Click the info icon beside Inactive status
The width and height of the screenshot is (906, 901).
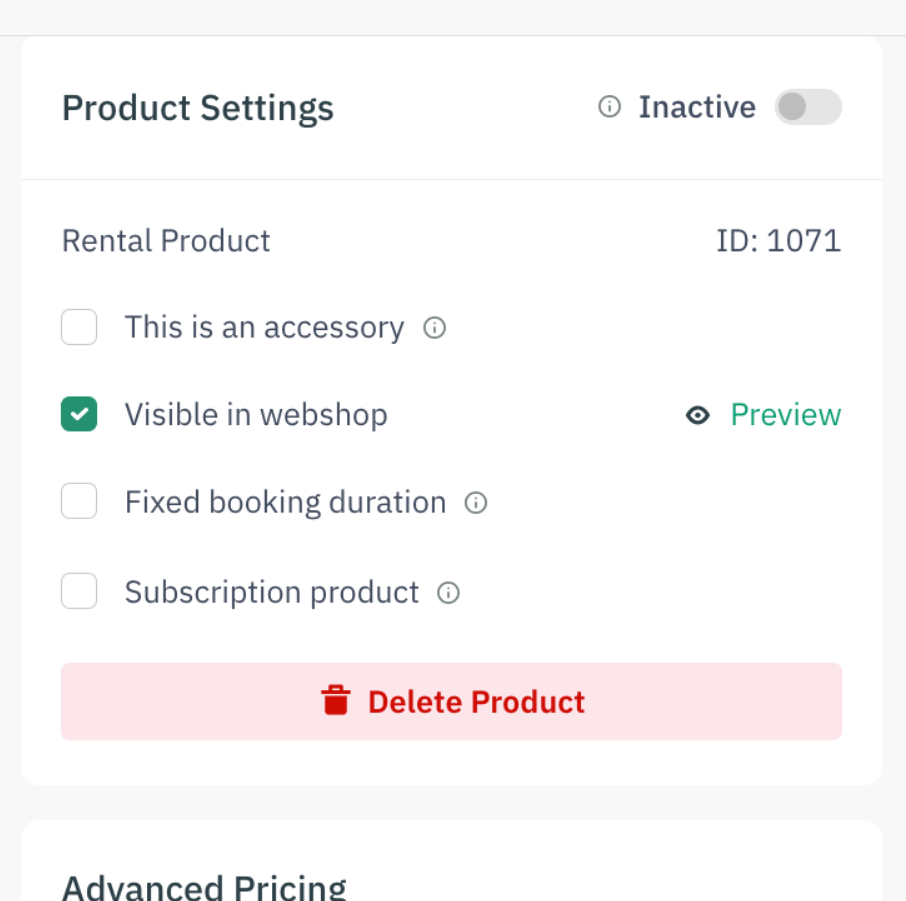click(x=609, y=107)
